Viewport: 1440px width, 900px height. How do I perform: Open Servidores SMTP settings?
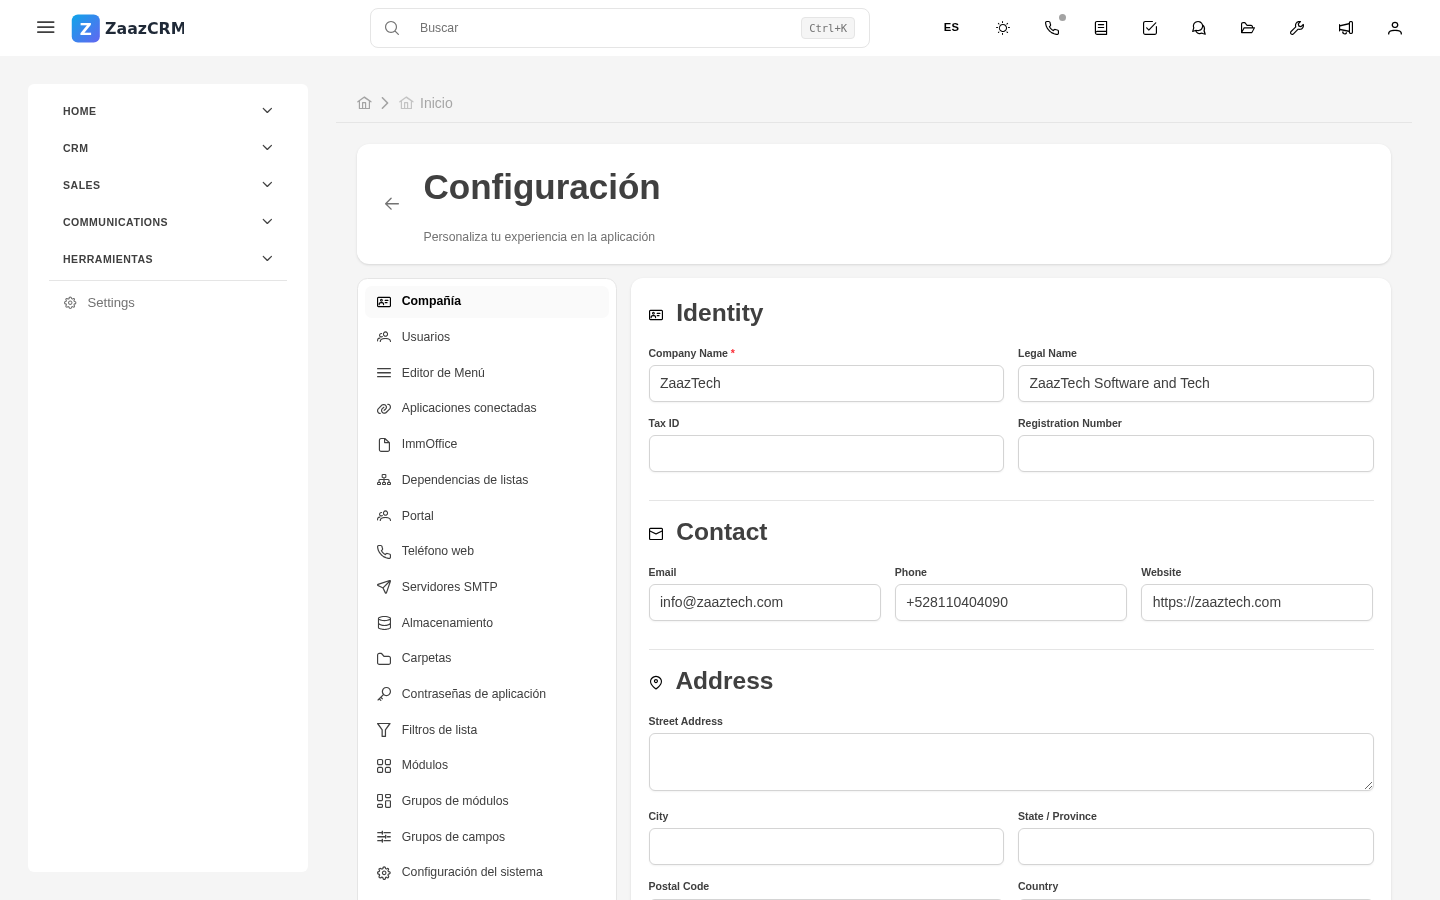[x=487, y=587]
